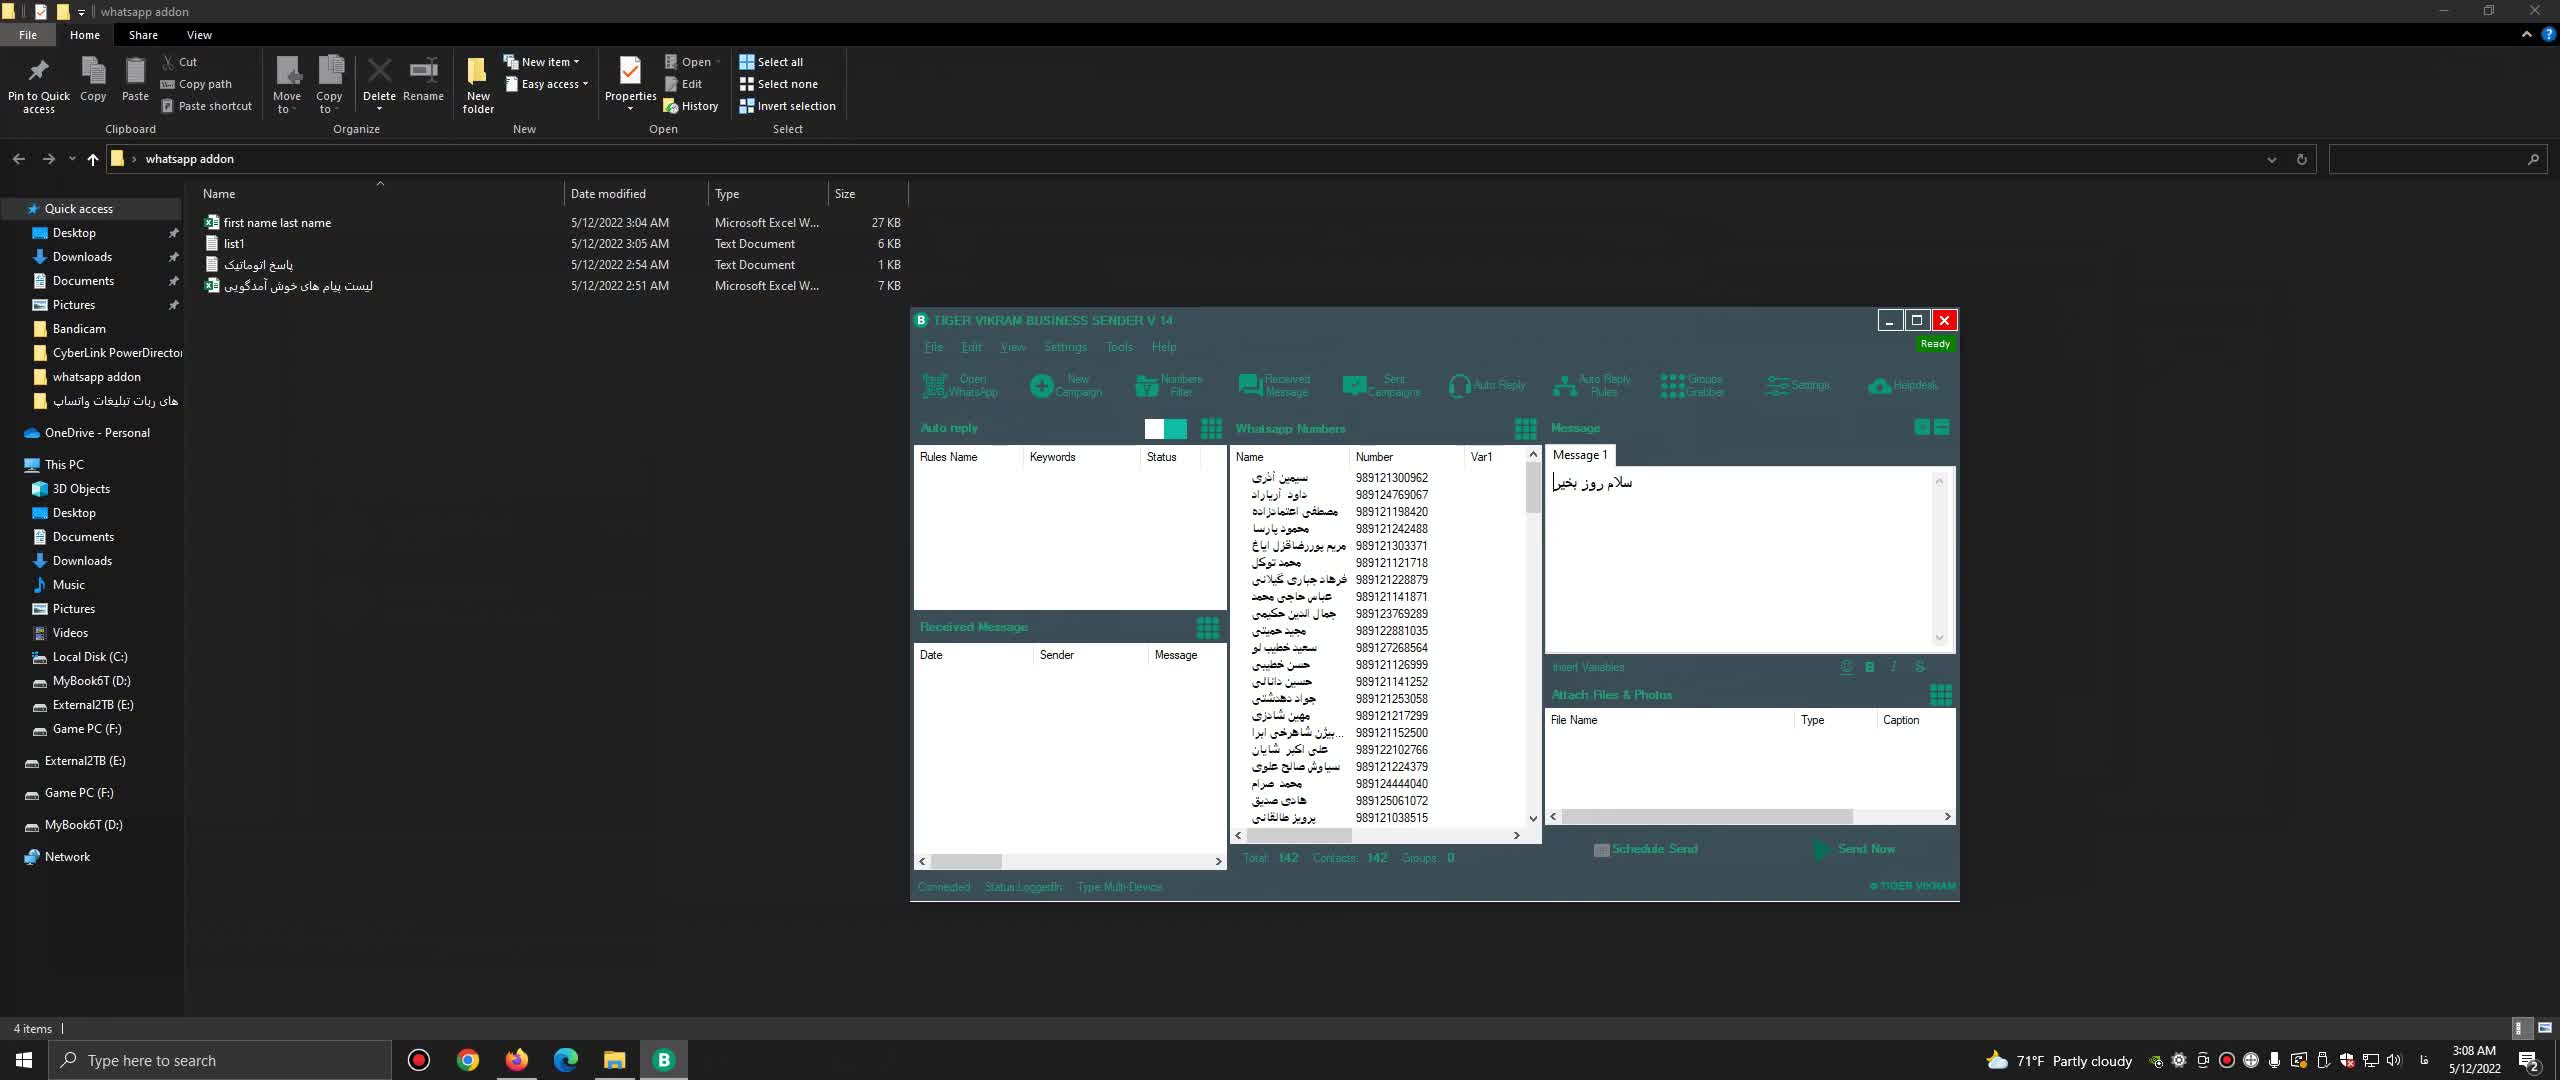This screenshot has height=1080, width=2560.
Task: Open the Numbers Filter tool
Action: (1169, 385)
